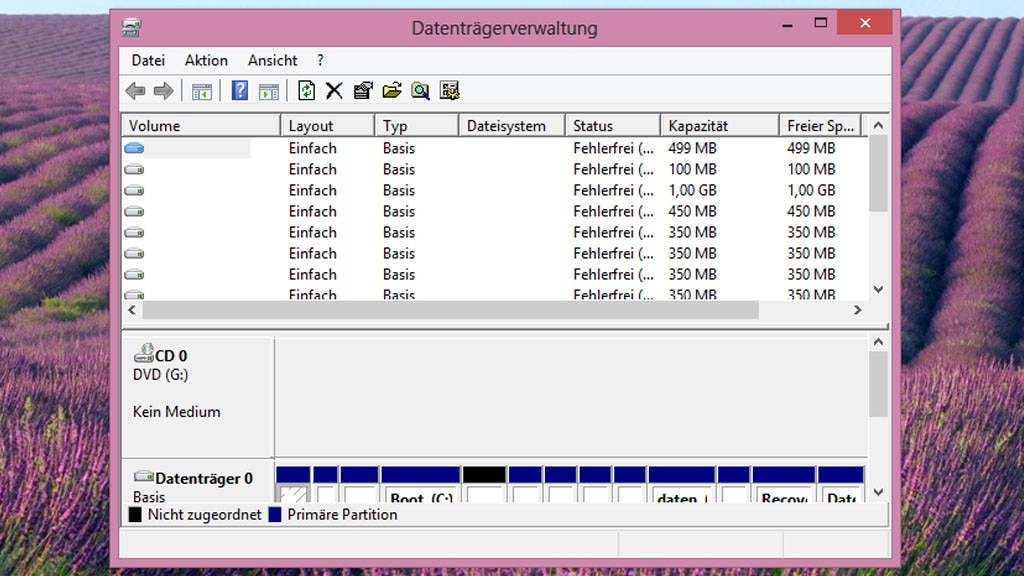Toggle the console tree pane icon
Image resolution: width=1024 pixels, height=576 pixels.
202,91
